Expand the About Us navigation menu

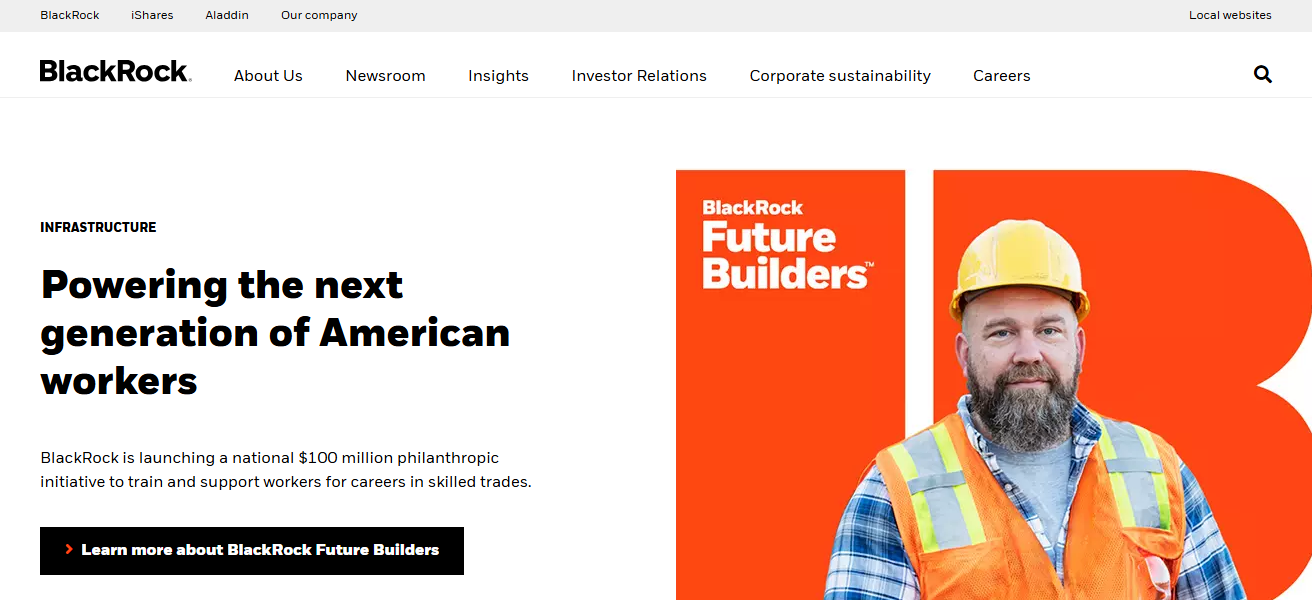point(268,76)
